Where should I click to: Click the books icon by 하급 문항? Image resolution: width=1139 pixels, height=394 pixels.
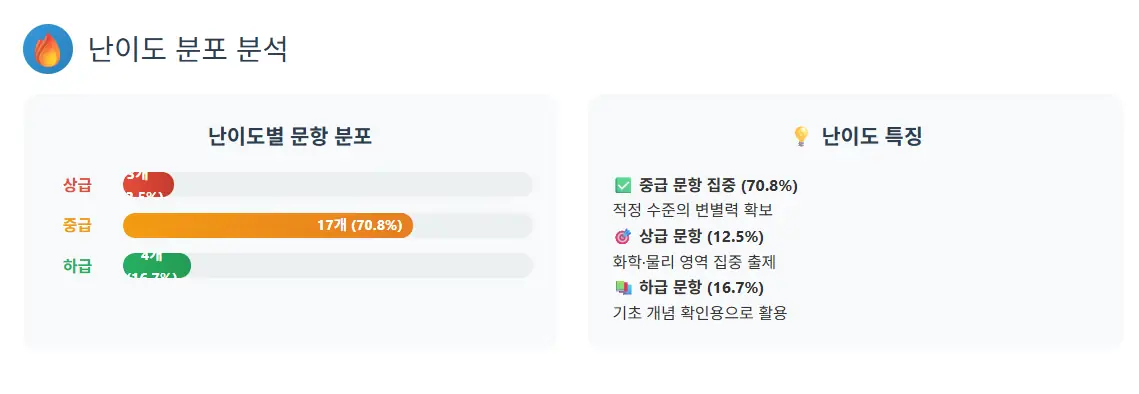[623, 287]
